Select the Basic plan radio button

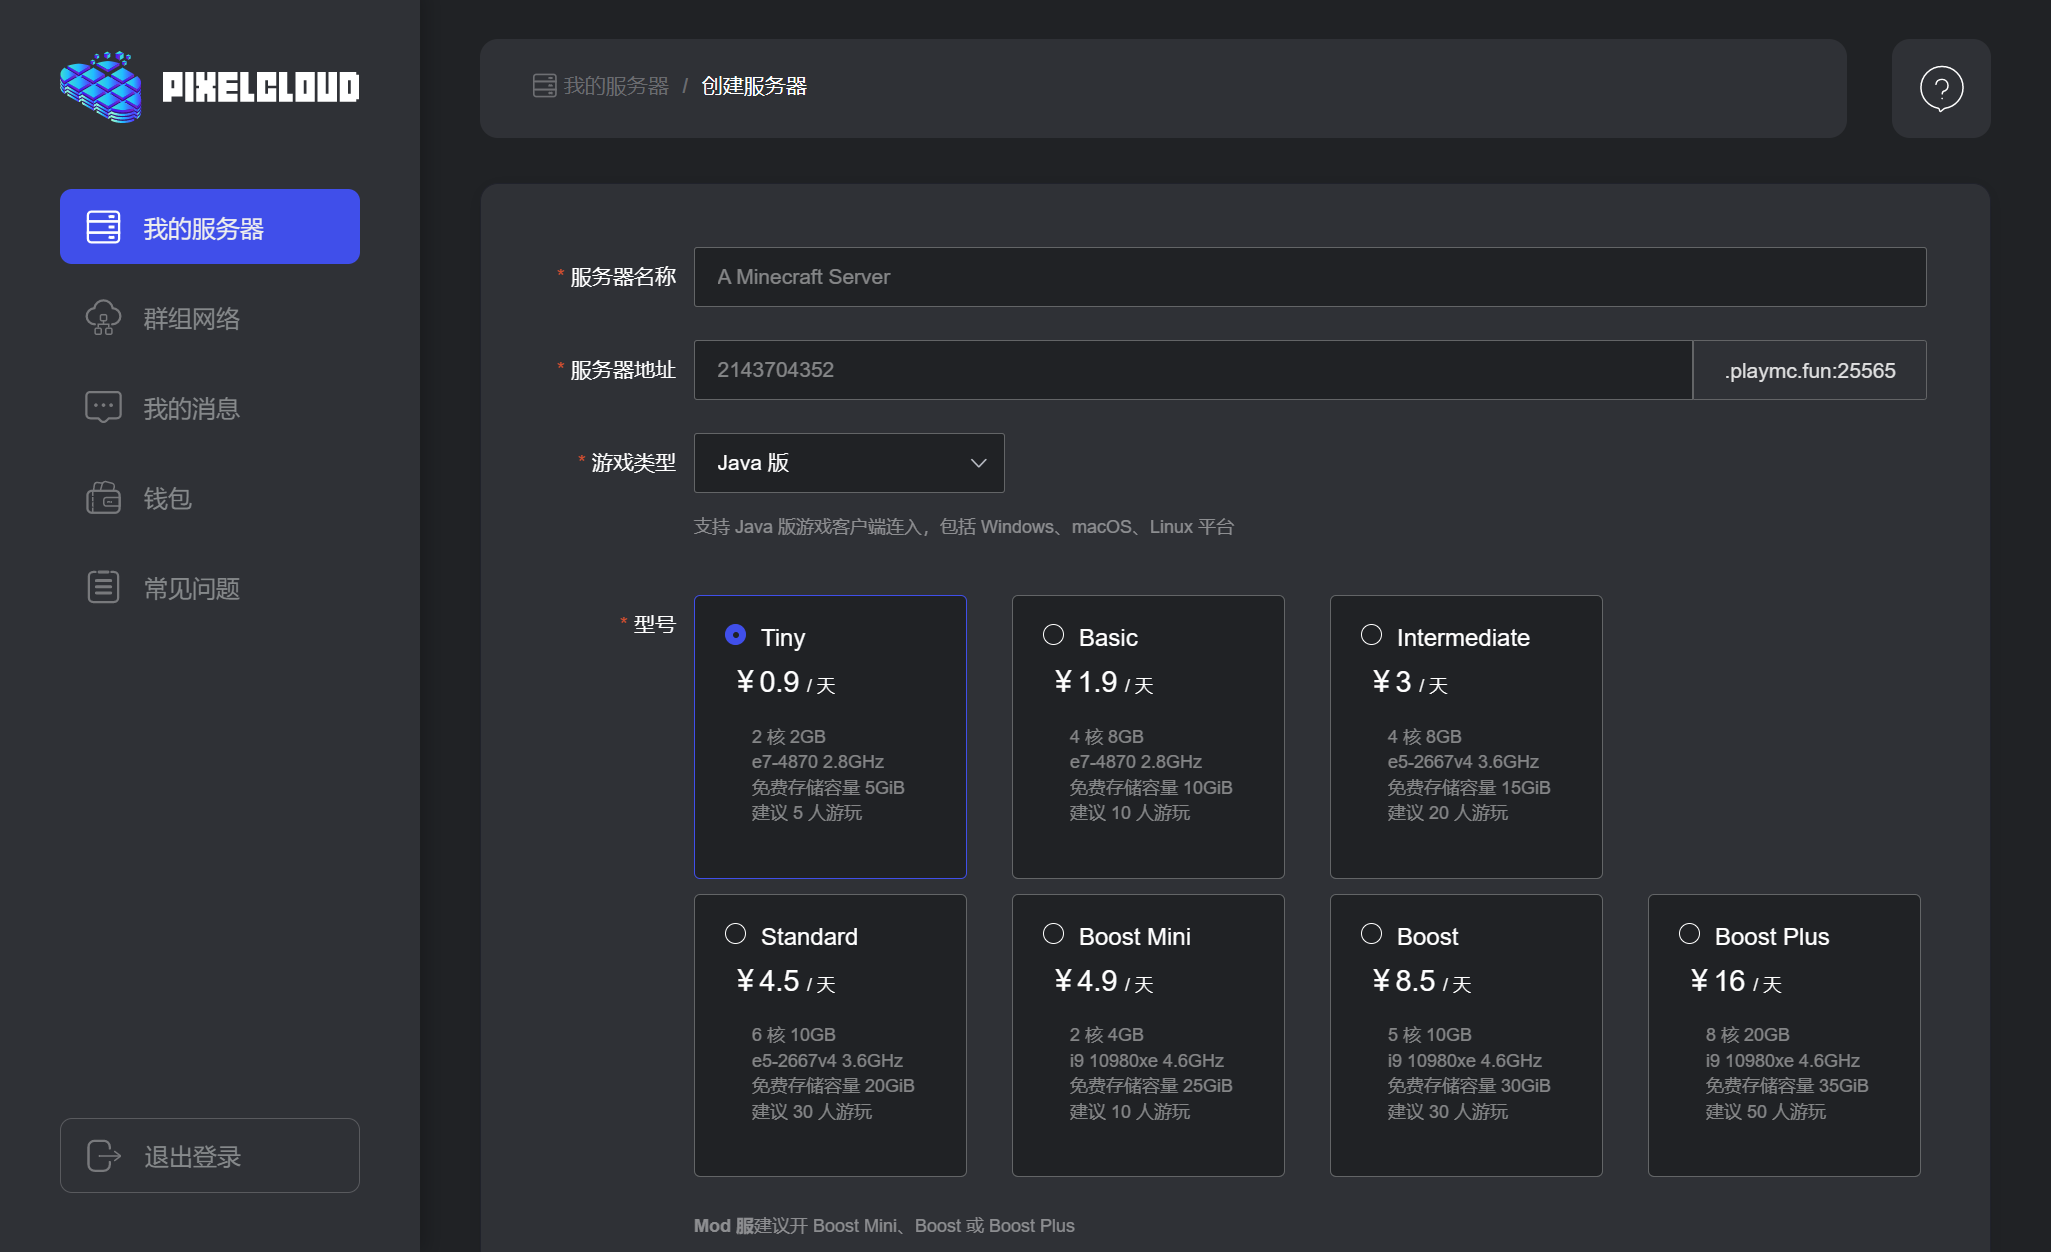[x=1053, y=635]
